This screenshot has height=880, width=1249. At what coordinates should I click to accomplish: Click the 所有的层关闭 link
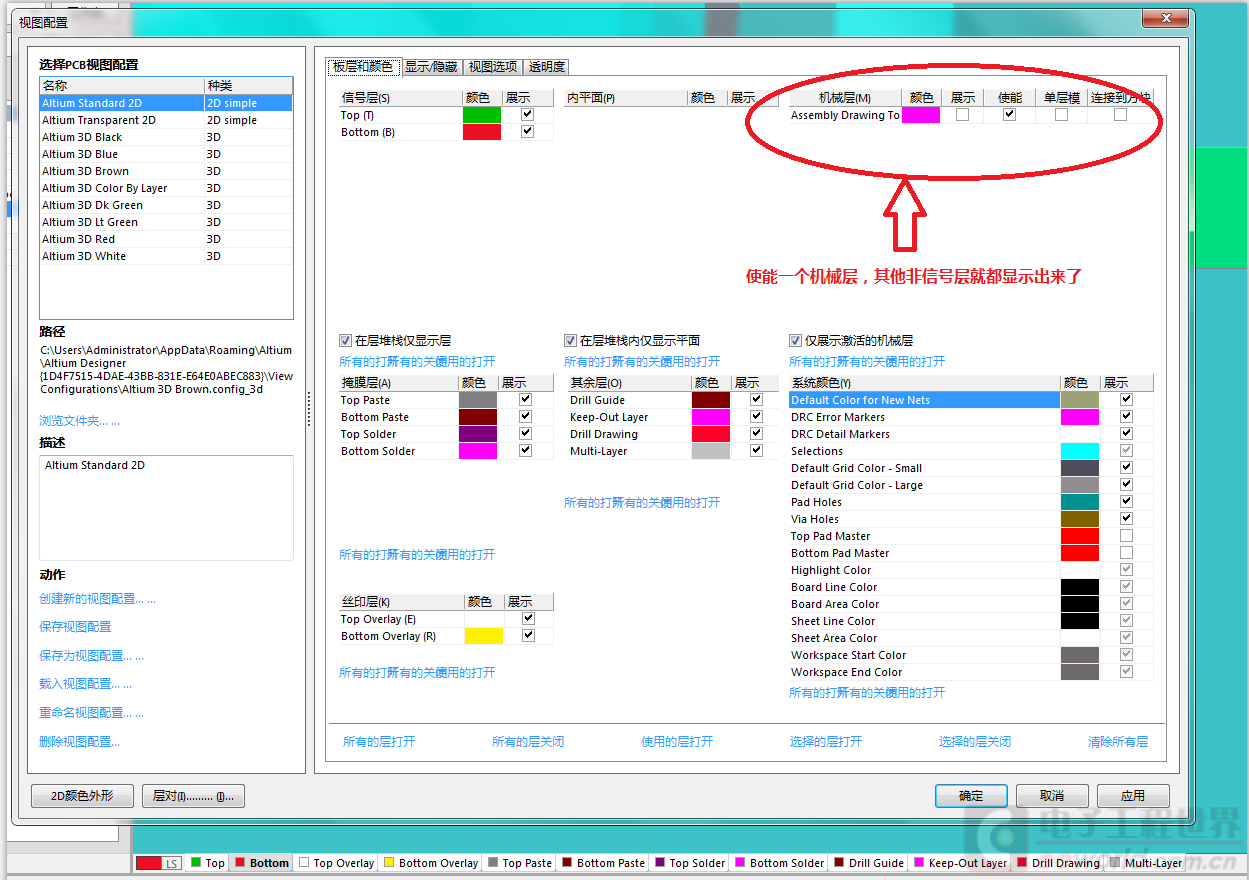[528, 742]
